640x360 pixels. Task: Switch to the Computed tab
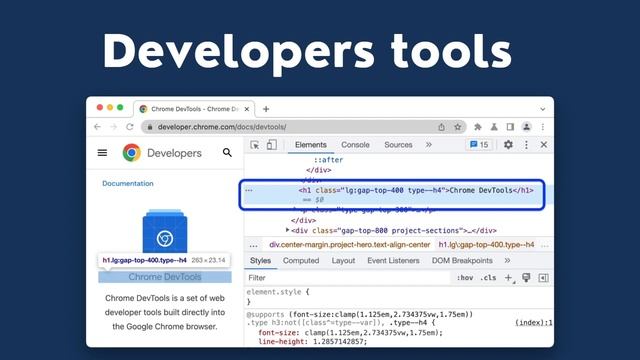coord(301,260)
